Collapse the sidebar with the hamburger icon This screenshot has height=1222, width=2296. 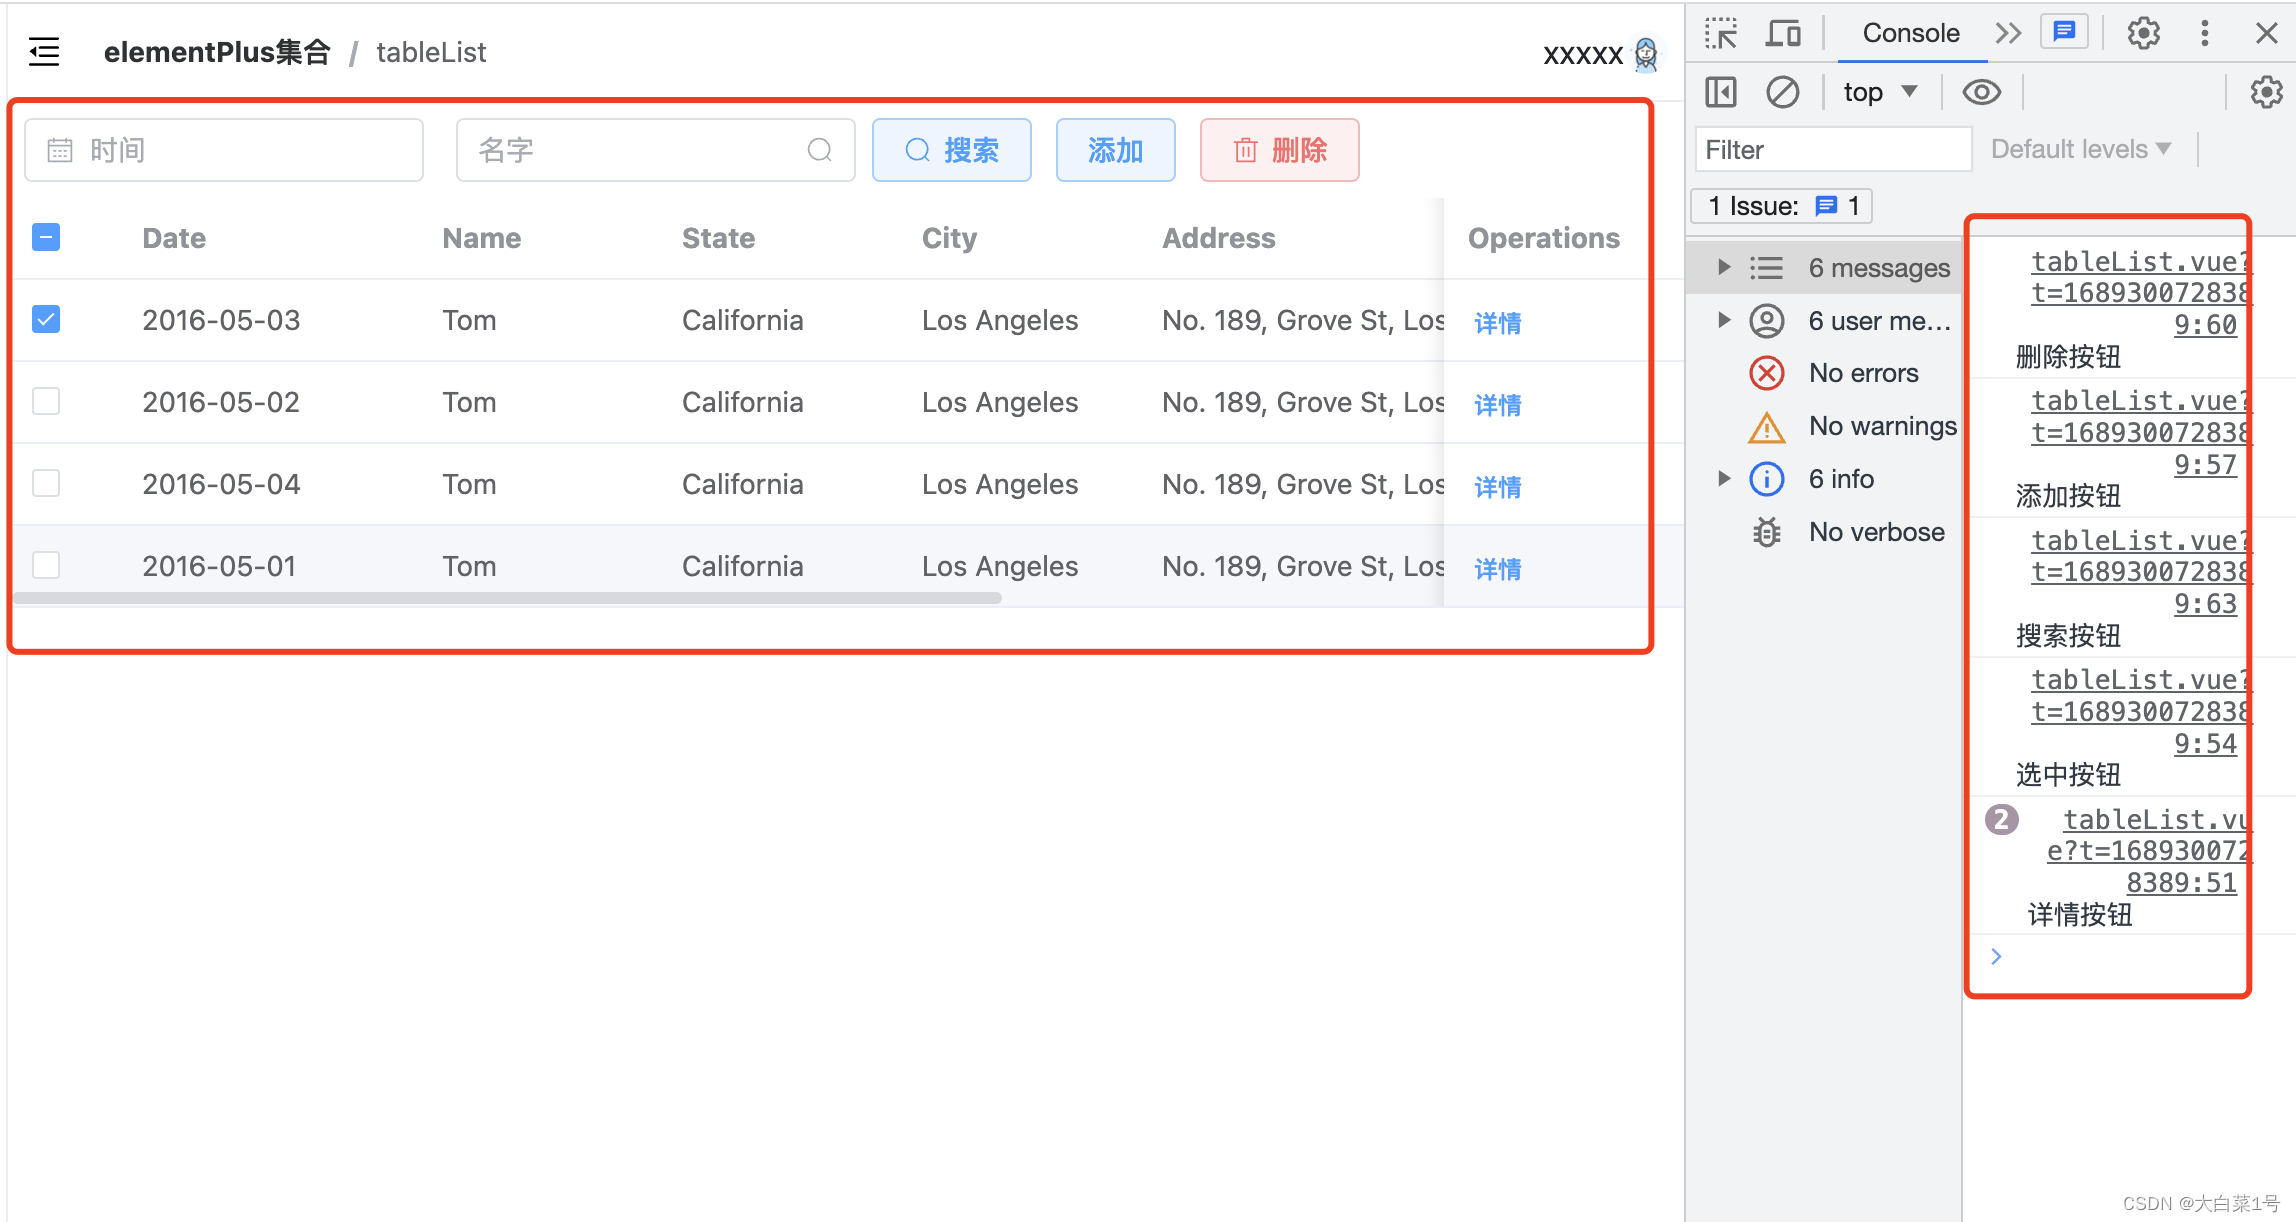point(44,52)
